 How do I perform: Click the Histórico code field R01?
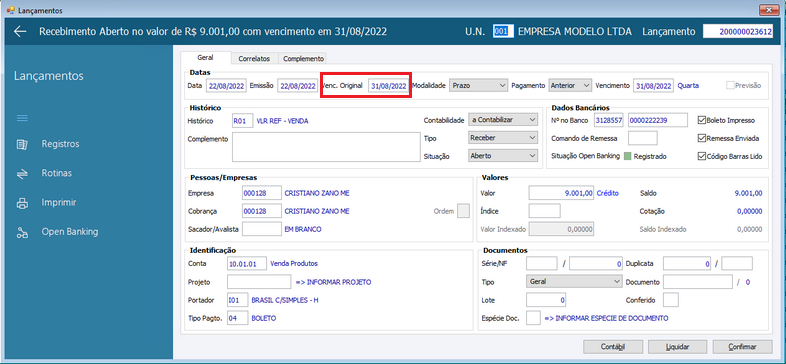(243, 121)
